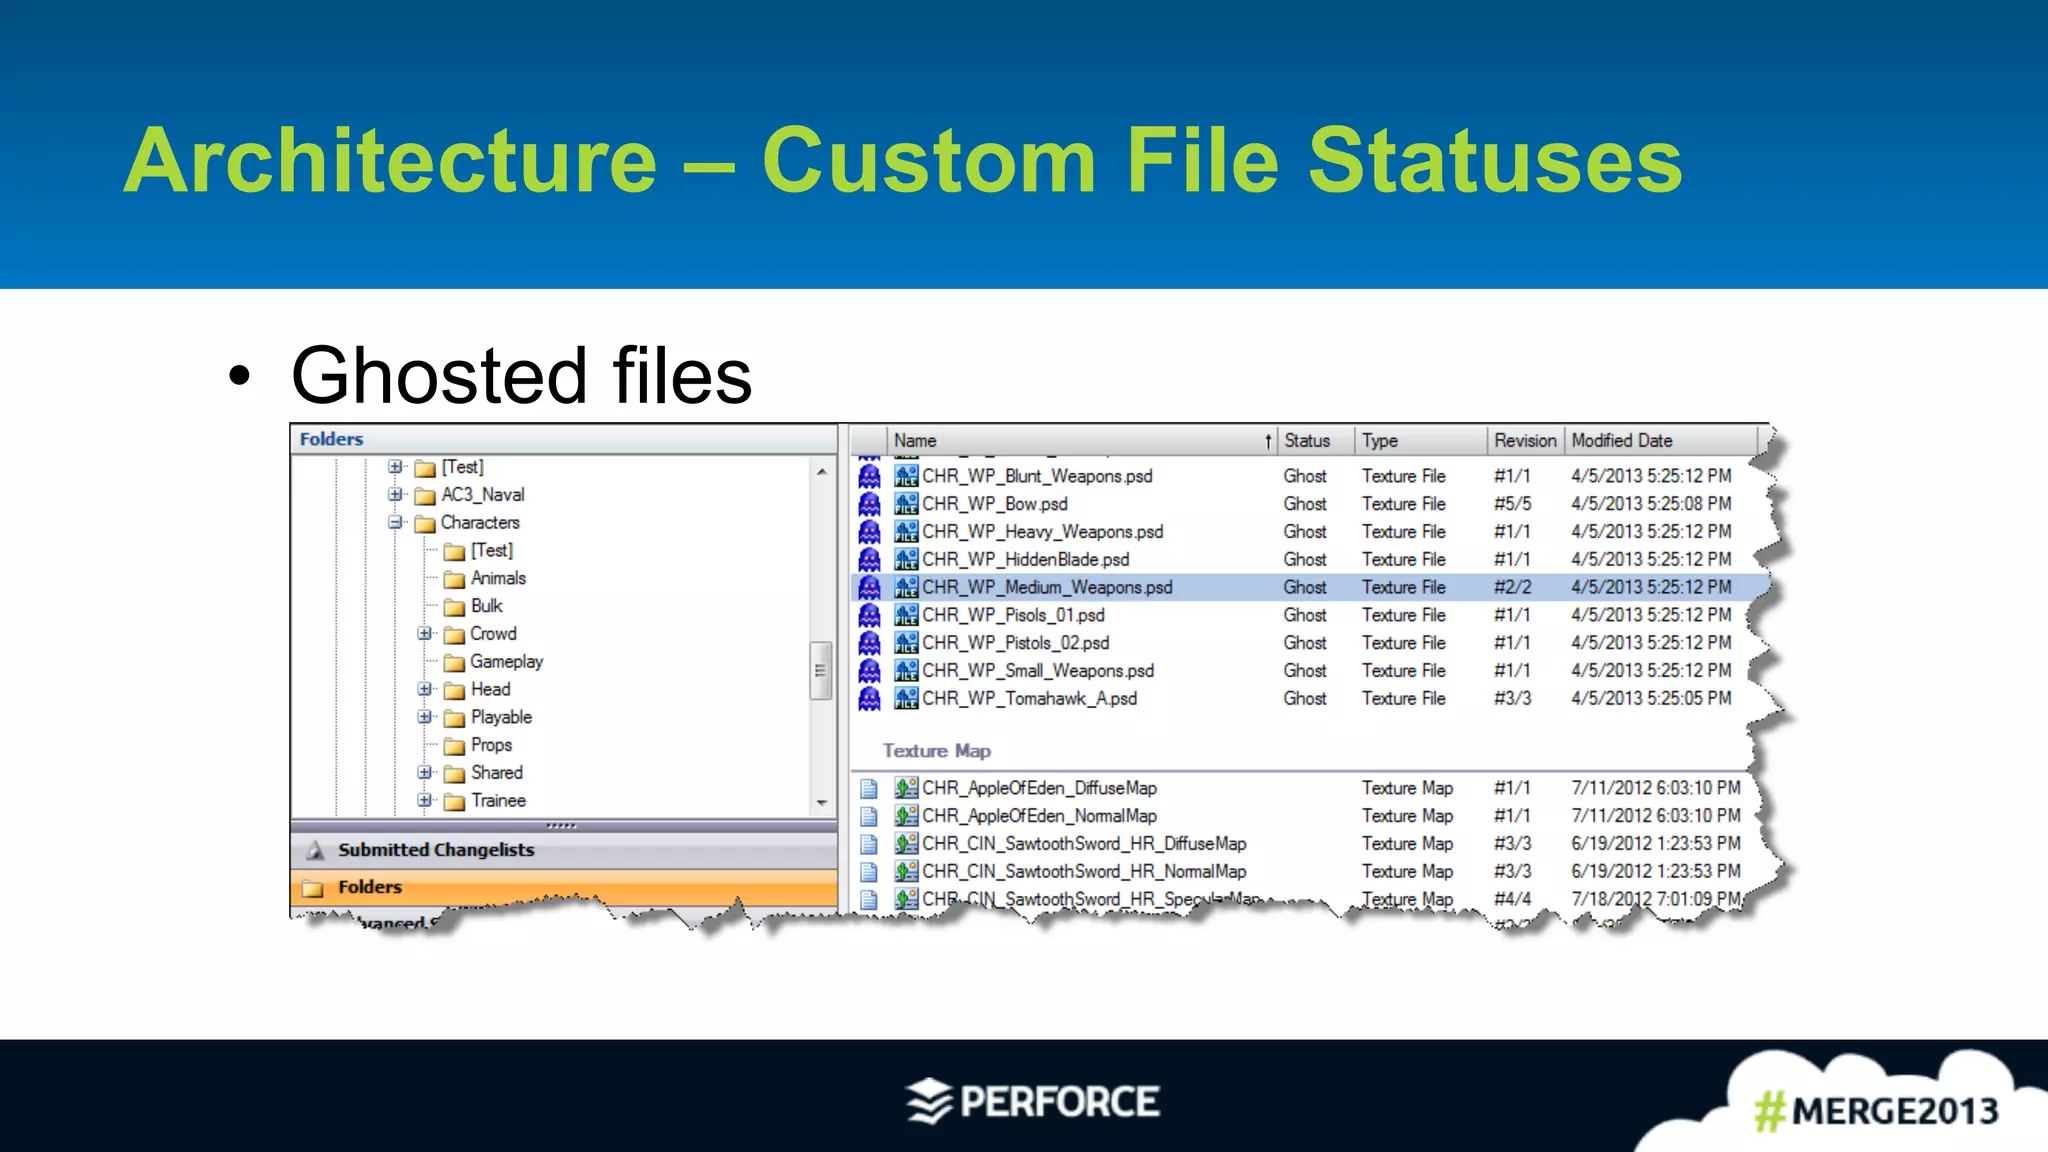Click ghost icon beside CHR_WP_Heavy_Weapons.psd
The height and width of the screenshot is (1152, 2048).
[x=870, y=532]
